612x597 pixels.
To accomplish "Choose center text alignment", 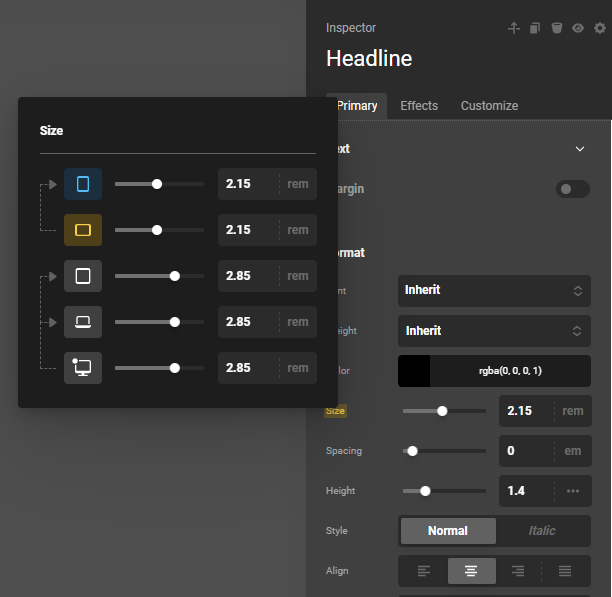I will tap(470, 571).
